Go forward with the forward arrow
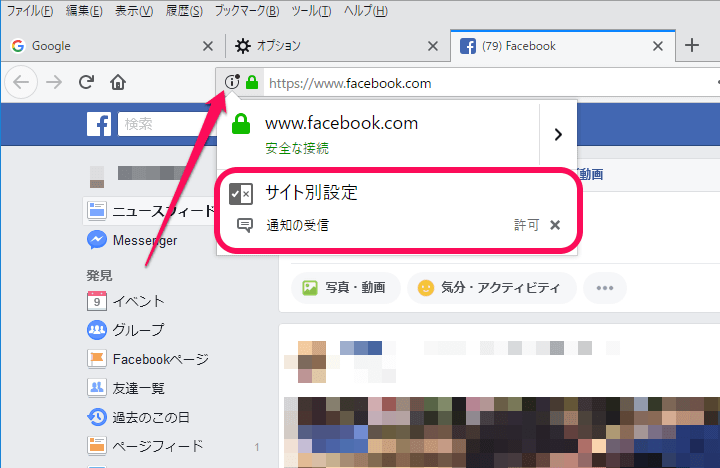Image resolution: width=720 pixels, height=468 pixels. point(54,83)
